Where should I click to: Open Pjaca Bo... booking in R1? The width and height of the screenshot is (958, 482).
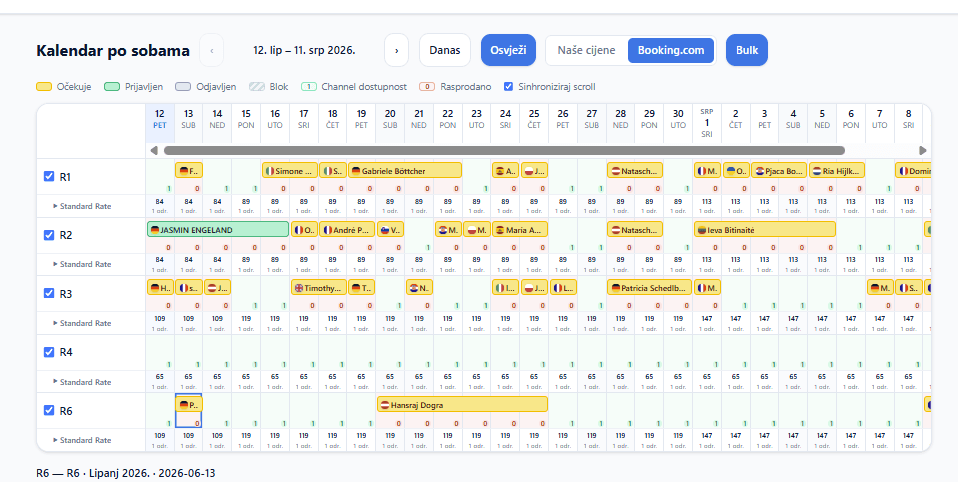(779, 170)
